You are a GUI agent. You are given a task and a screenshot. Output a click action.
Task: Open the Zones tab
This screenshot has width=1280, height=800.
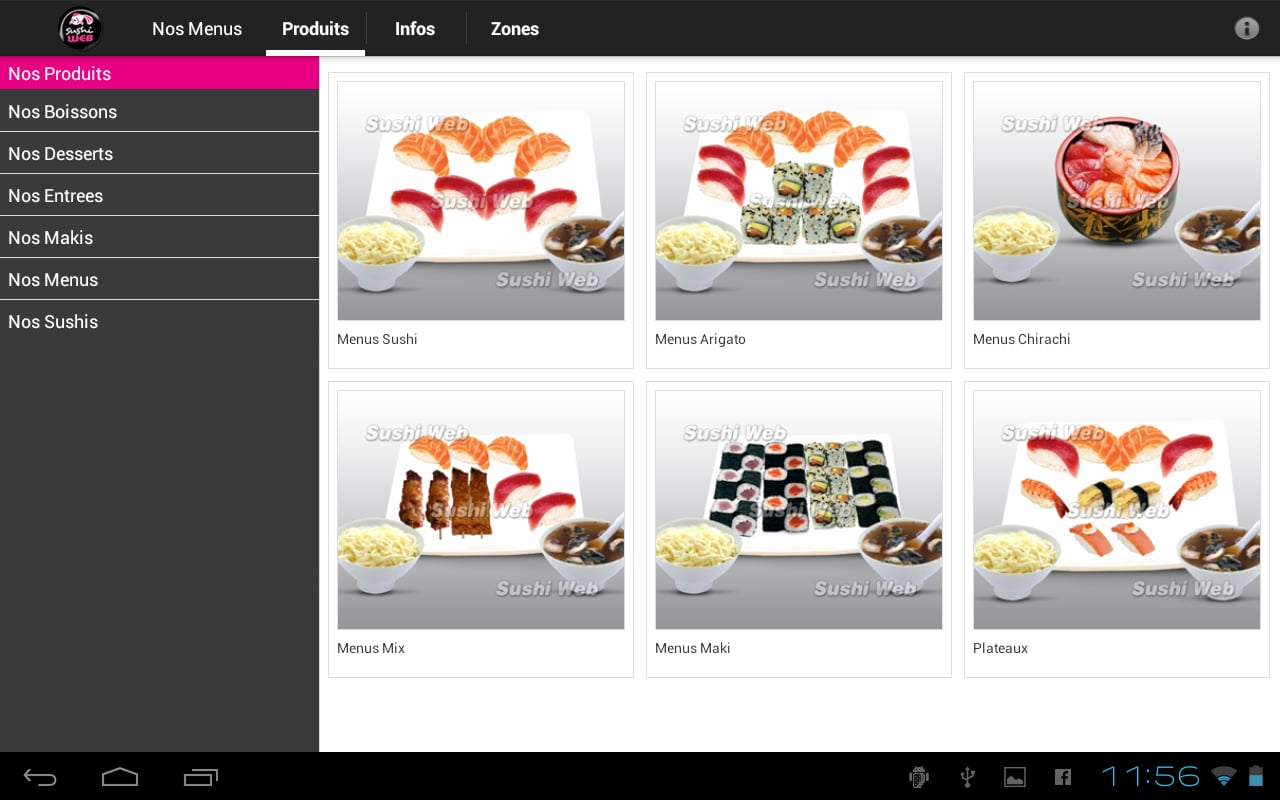tap(515, 29)
